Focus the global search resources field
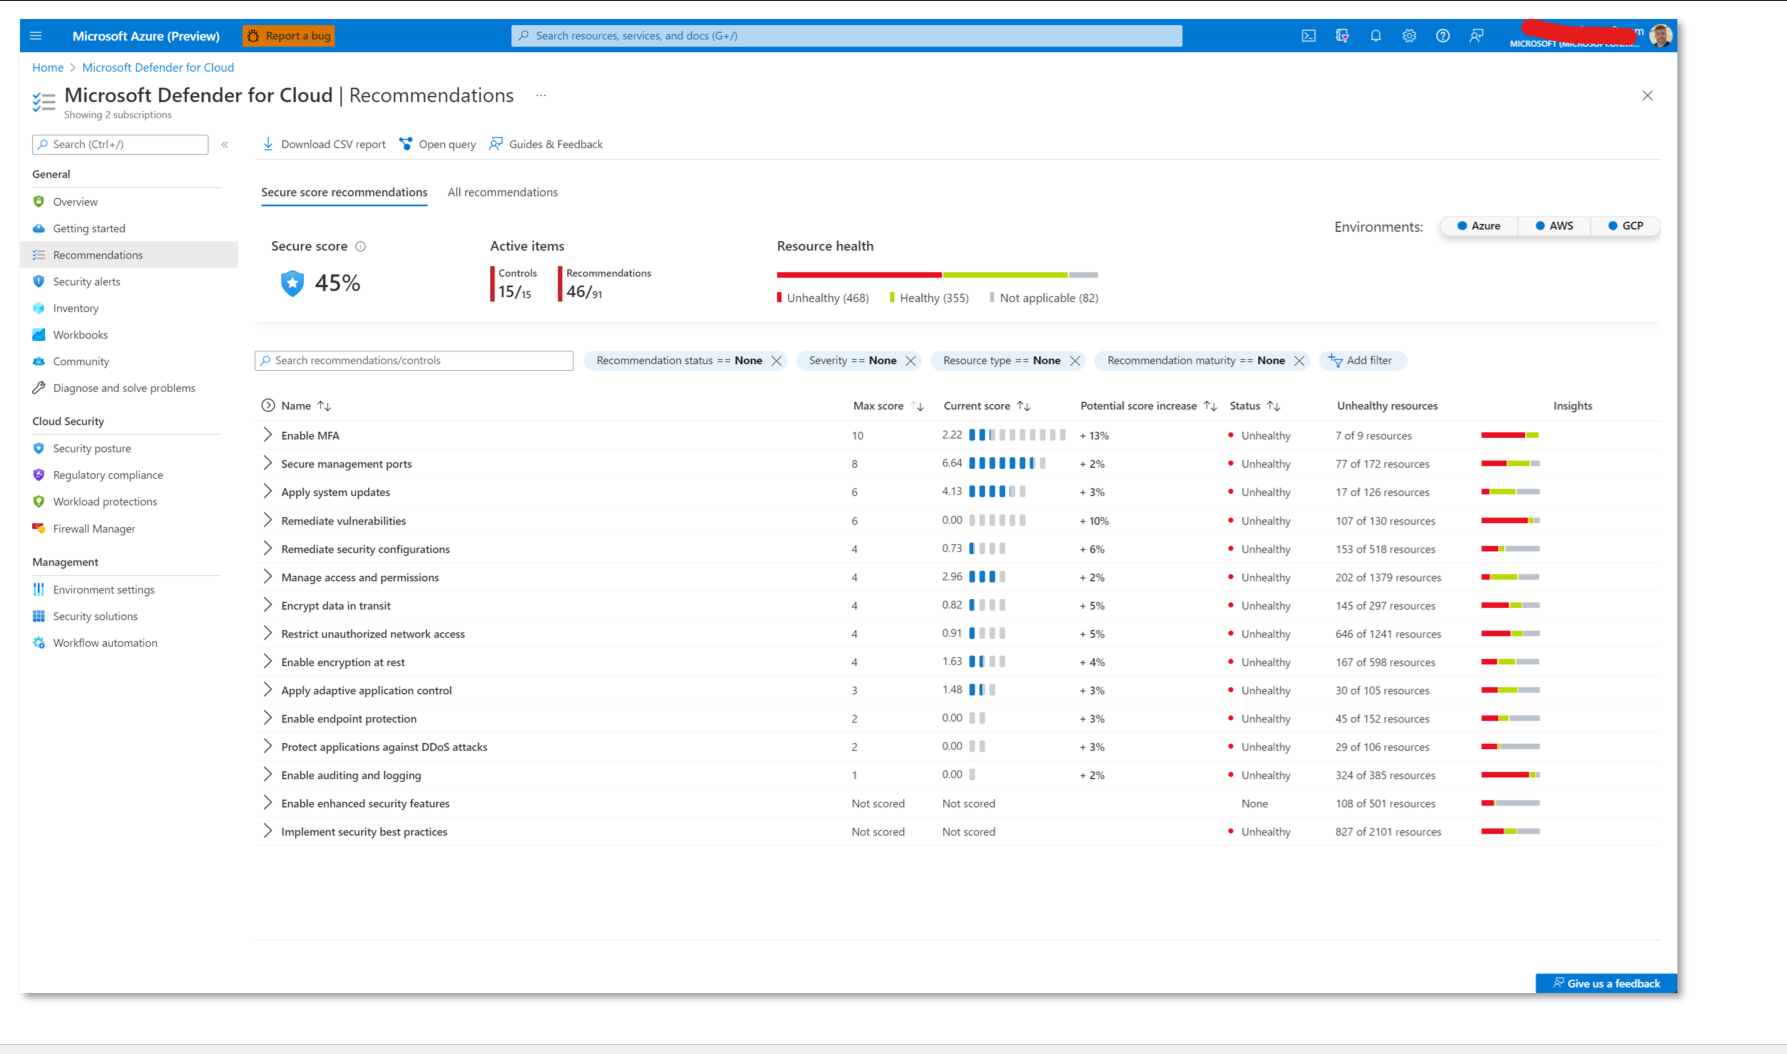 847,36
